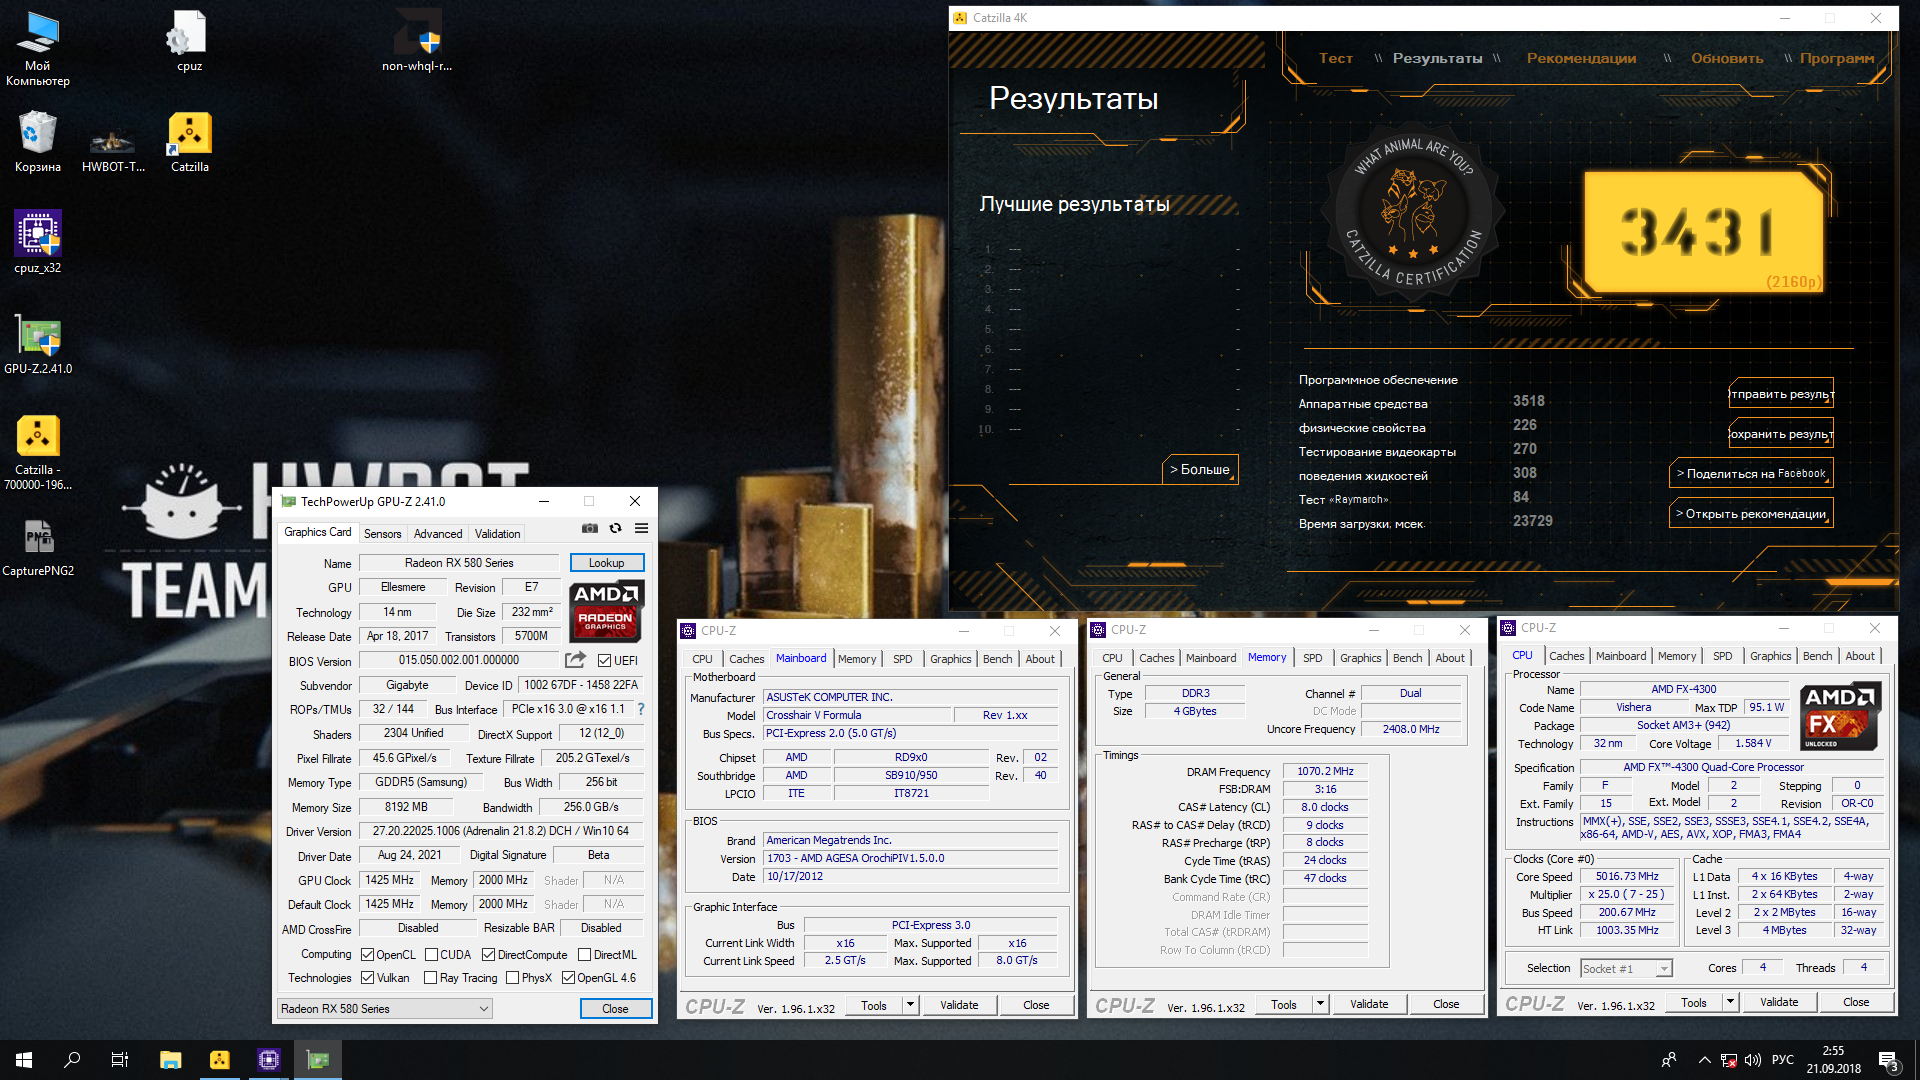Switch to GPU-Z Validation tab

pos(497,533)
